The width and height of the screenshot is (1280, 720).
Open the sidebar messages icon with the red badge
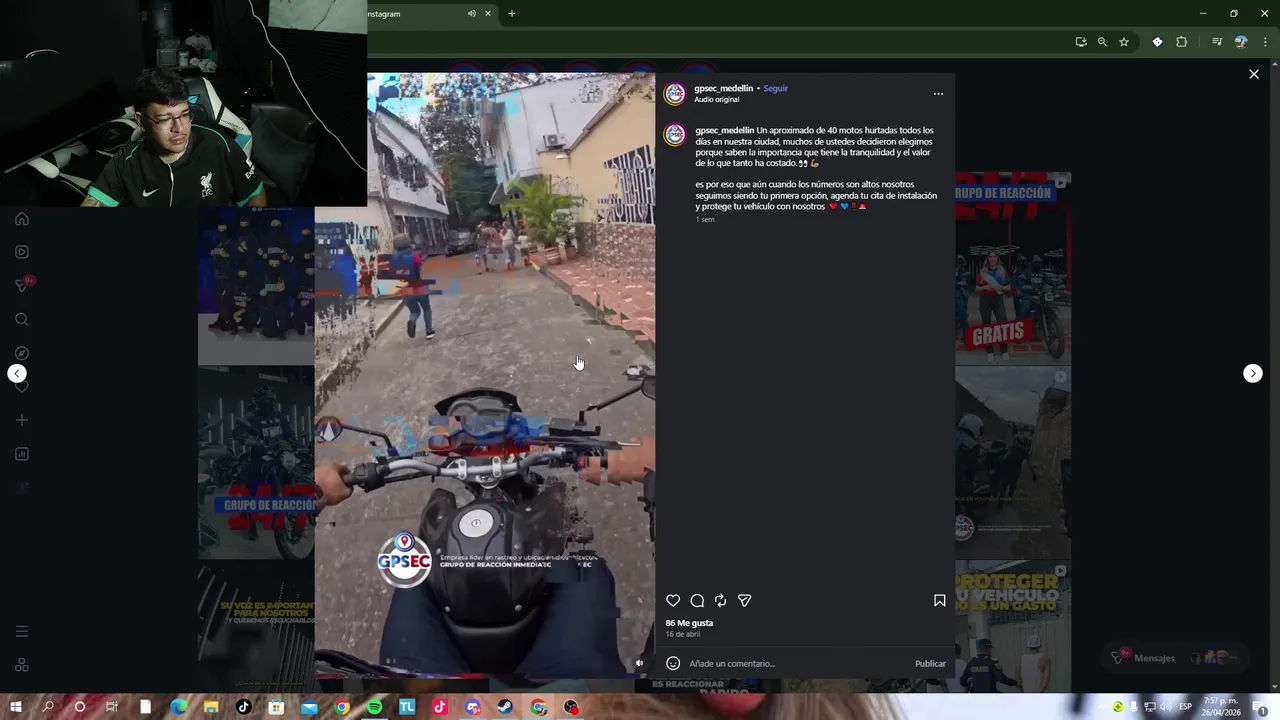coord(24,285)
